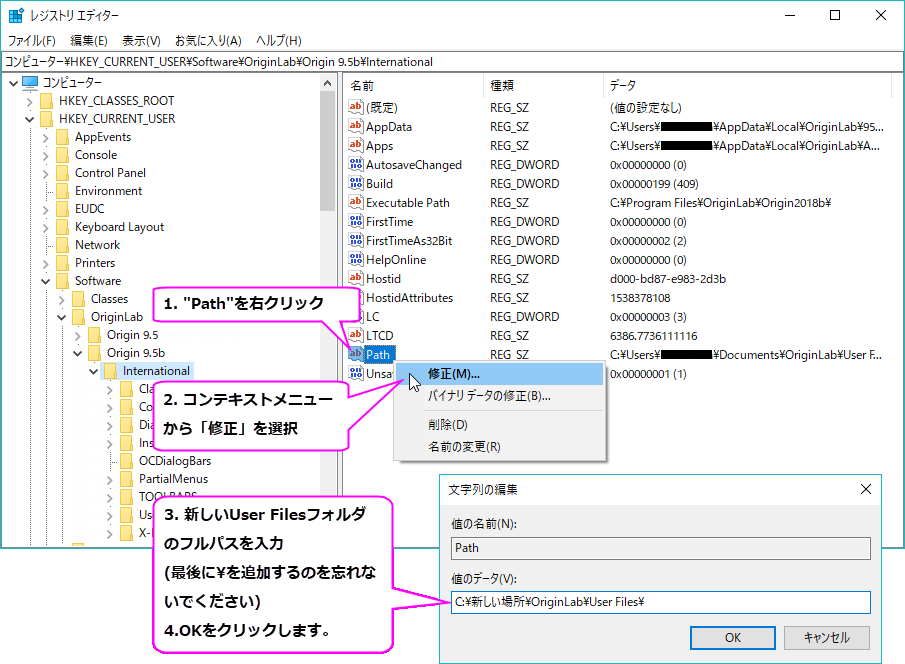This screenshot has width=905, height=664.
Task: Click the Apps string value icon
Action: (356, 145)
